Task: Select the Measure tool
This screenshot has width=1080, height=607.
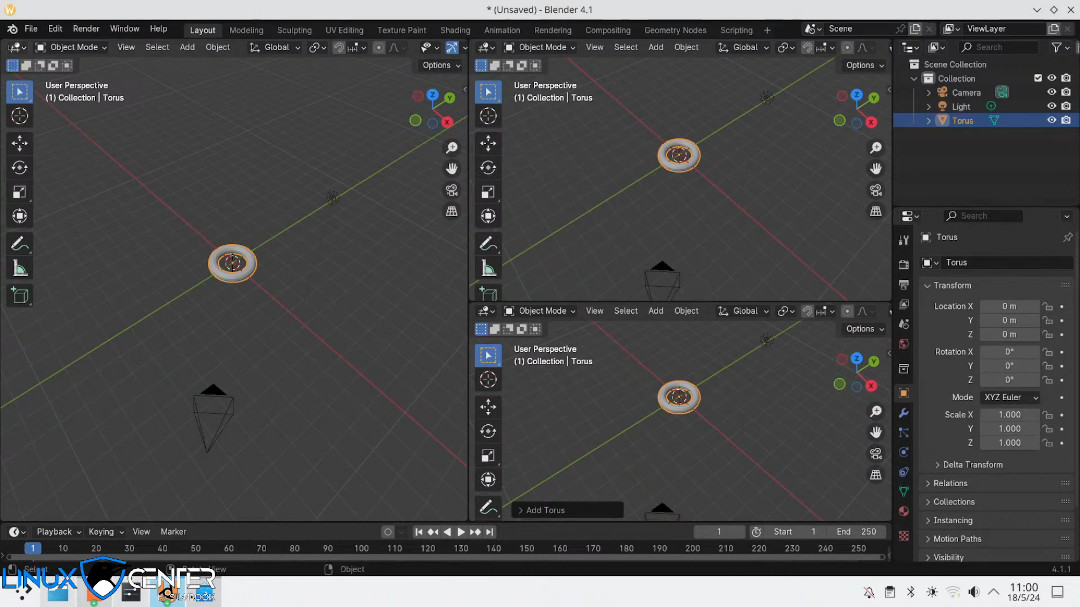Action: coord(19,267)
